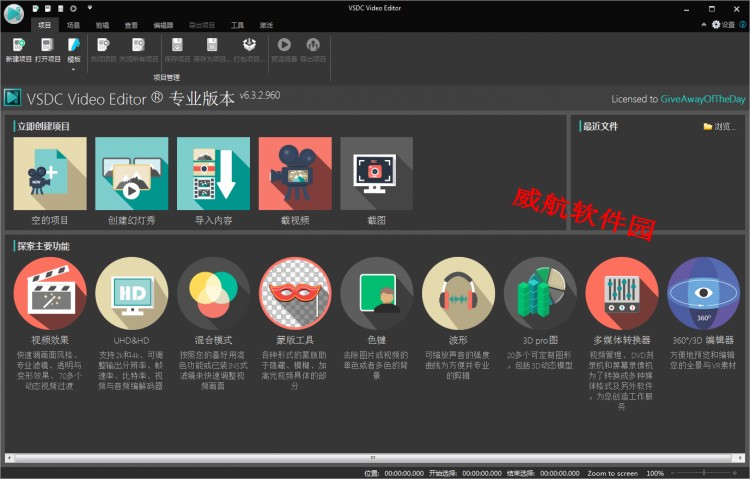Image resolution: width=750 pixels, height=479 pixels.
Task: Open the 工具 ribbon tab
Action: coord(237,25)
